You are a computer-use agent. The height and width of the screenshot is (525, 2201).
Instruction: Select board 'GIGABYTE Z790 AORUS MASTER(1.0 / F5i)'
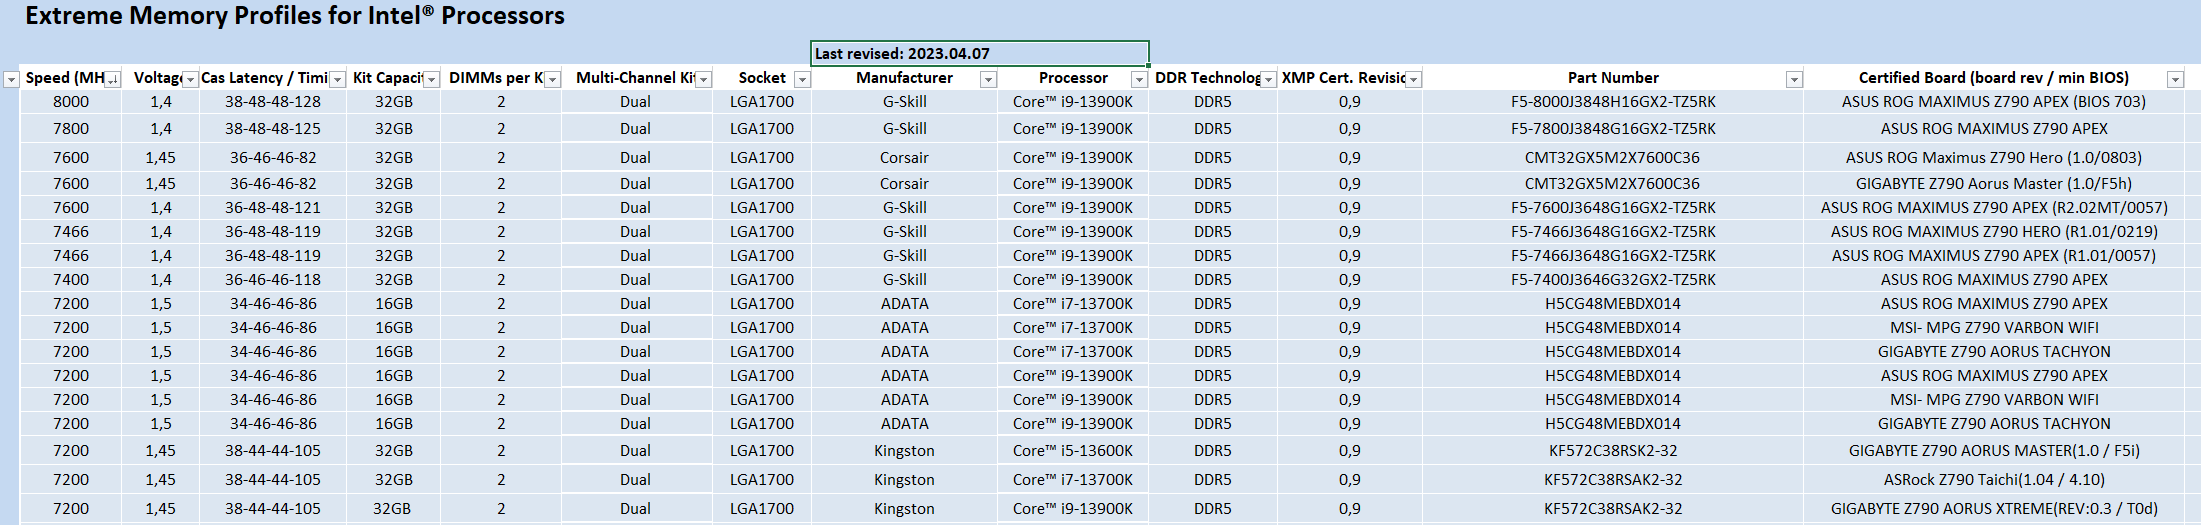[x=1994, y=451]
